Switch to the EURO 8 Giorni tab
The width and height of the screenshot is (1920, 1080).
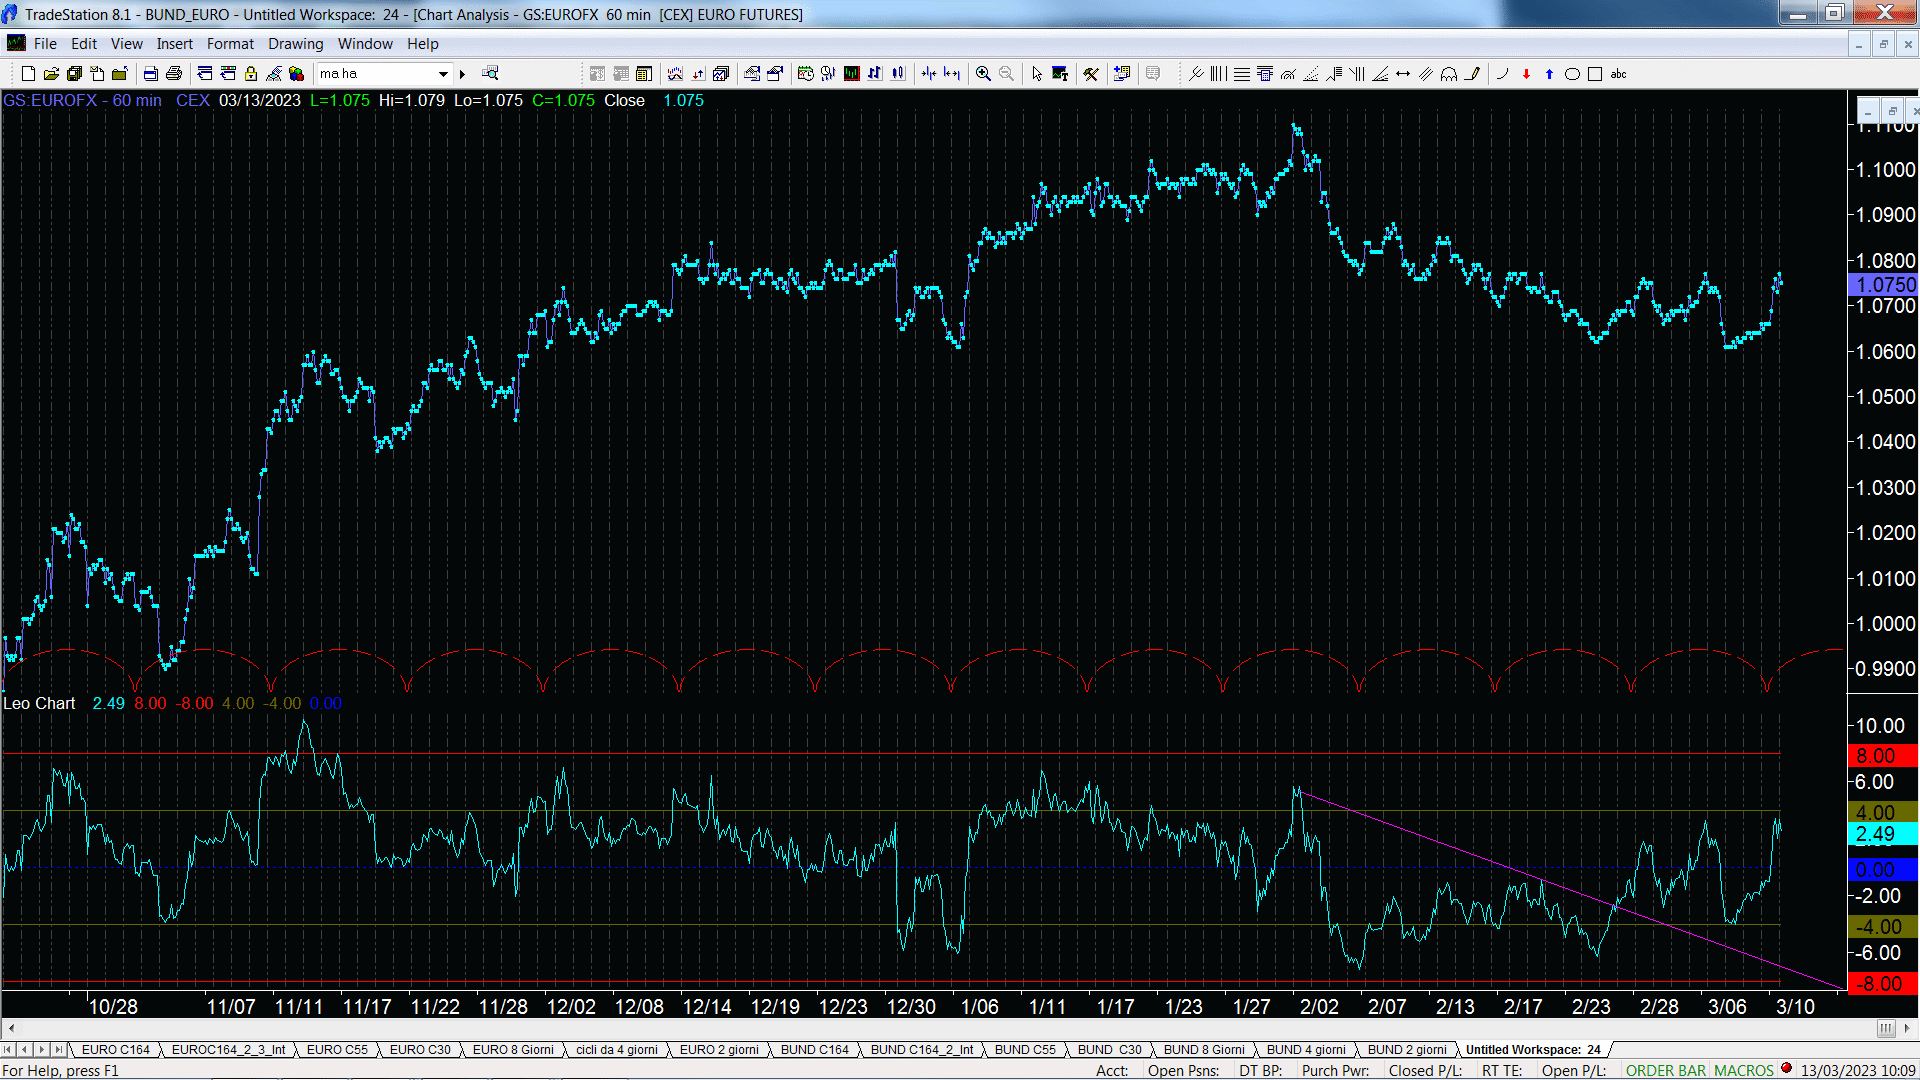pos(513,1050)
